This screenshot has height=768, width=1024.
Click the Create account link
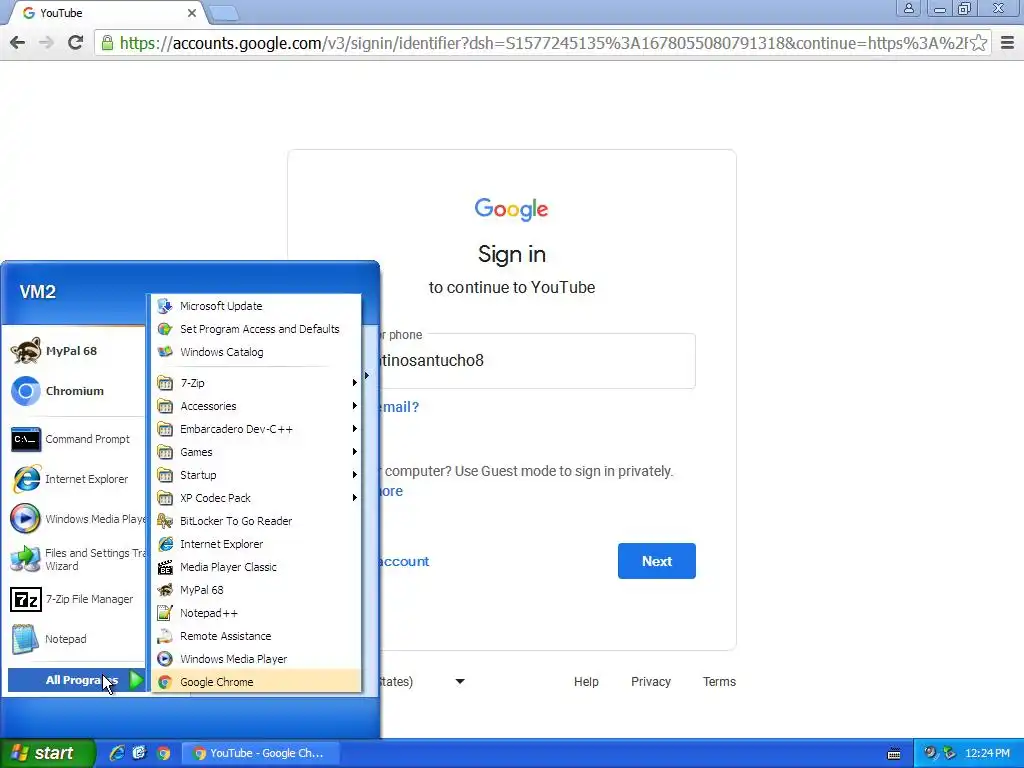coord(404,562)
